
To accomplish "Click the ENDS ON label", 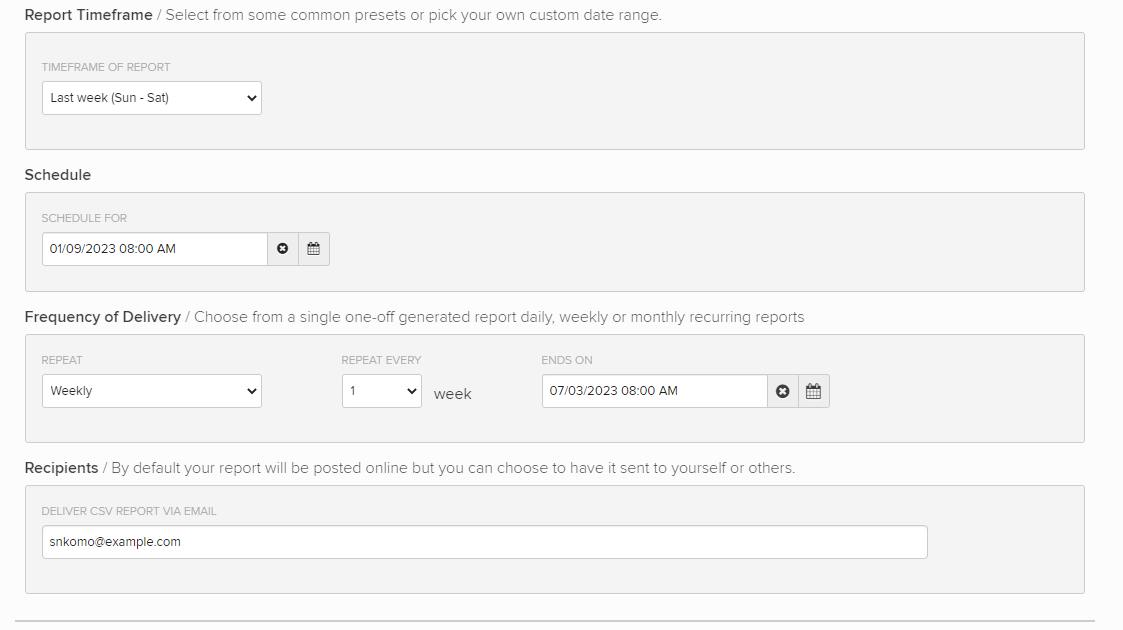I will click(566, 359).
